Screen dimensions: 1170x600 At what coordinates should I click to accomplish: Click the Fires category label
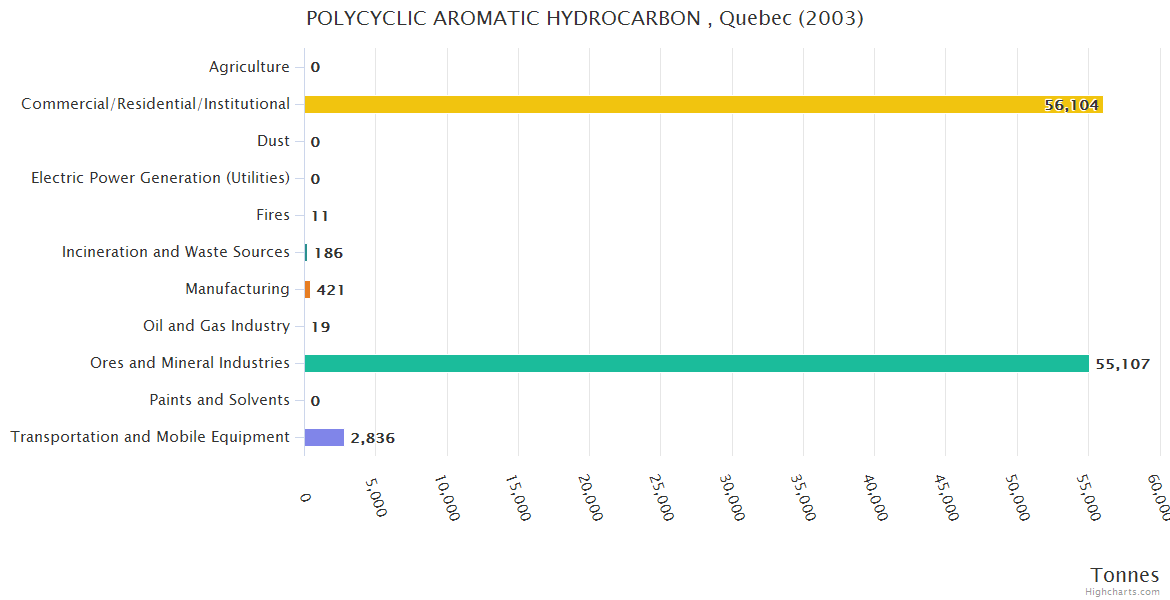[273, 215]
